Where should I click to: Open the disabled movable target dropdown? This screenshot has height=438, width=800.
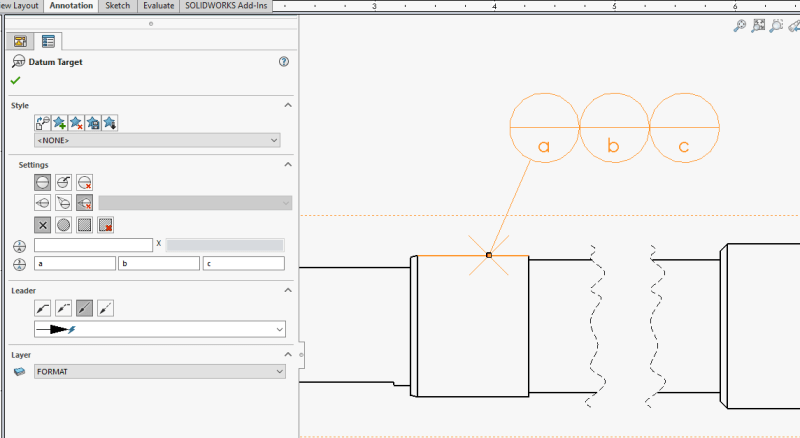click(195, 203)
